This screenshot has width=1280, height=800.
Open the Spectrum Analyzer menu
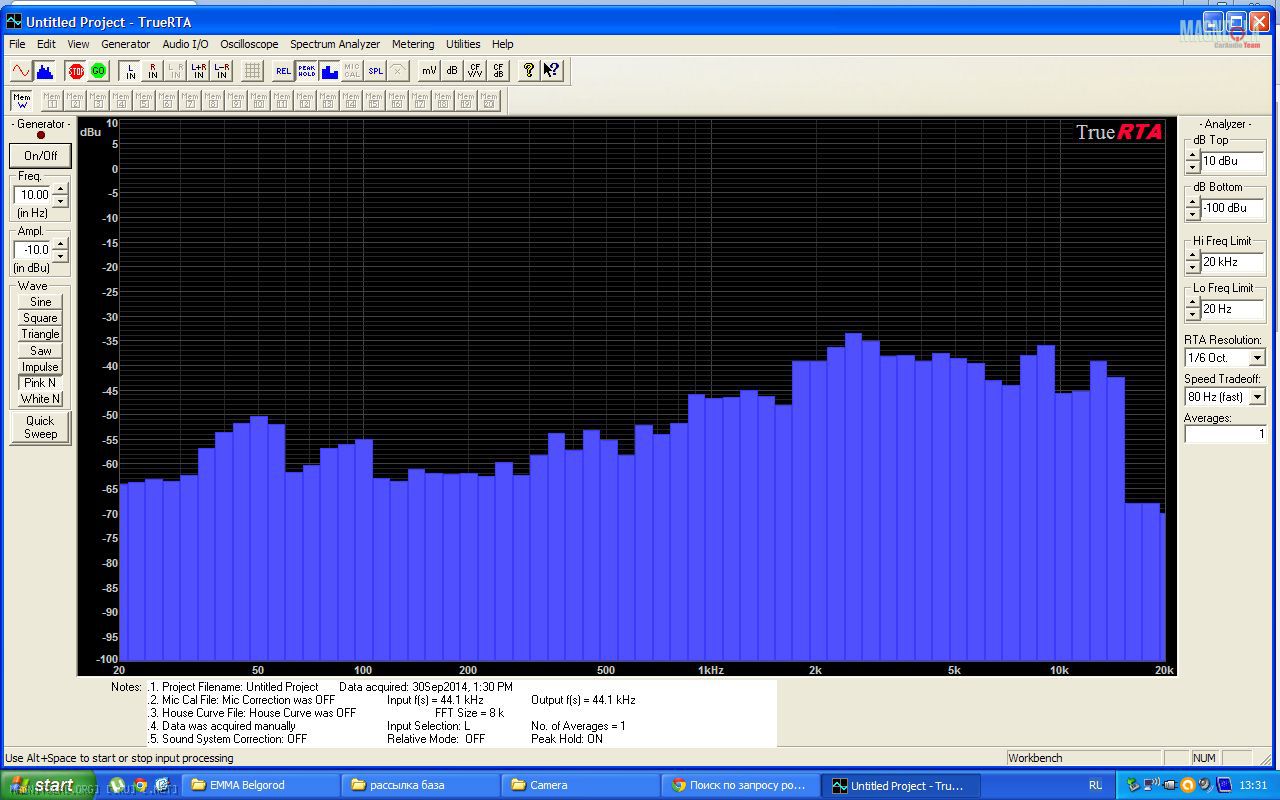coord(335,44)
